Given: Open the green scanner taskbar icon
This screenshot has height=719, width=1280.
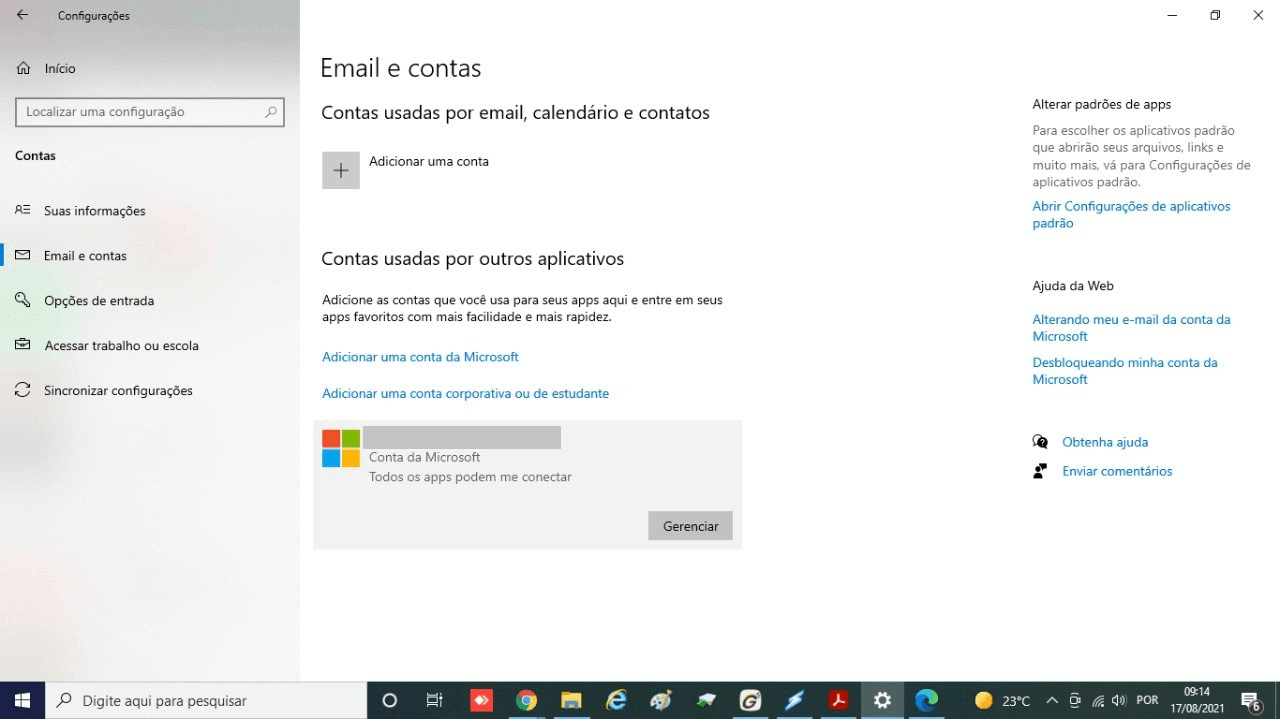Looking at the screenshot, I should pyautogui.click(x=706, y=701).
